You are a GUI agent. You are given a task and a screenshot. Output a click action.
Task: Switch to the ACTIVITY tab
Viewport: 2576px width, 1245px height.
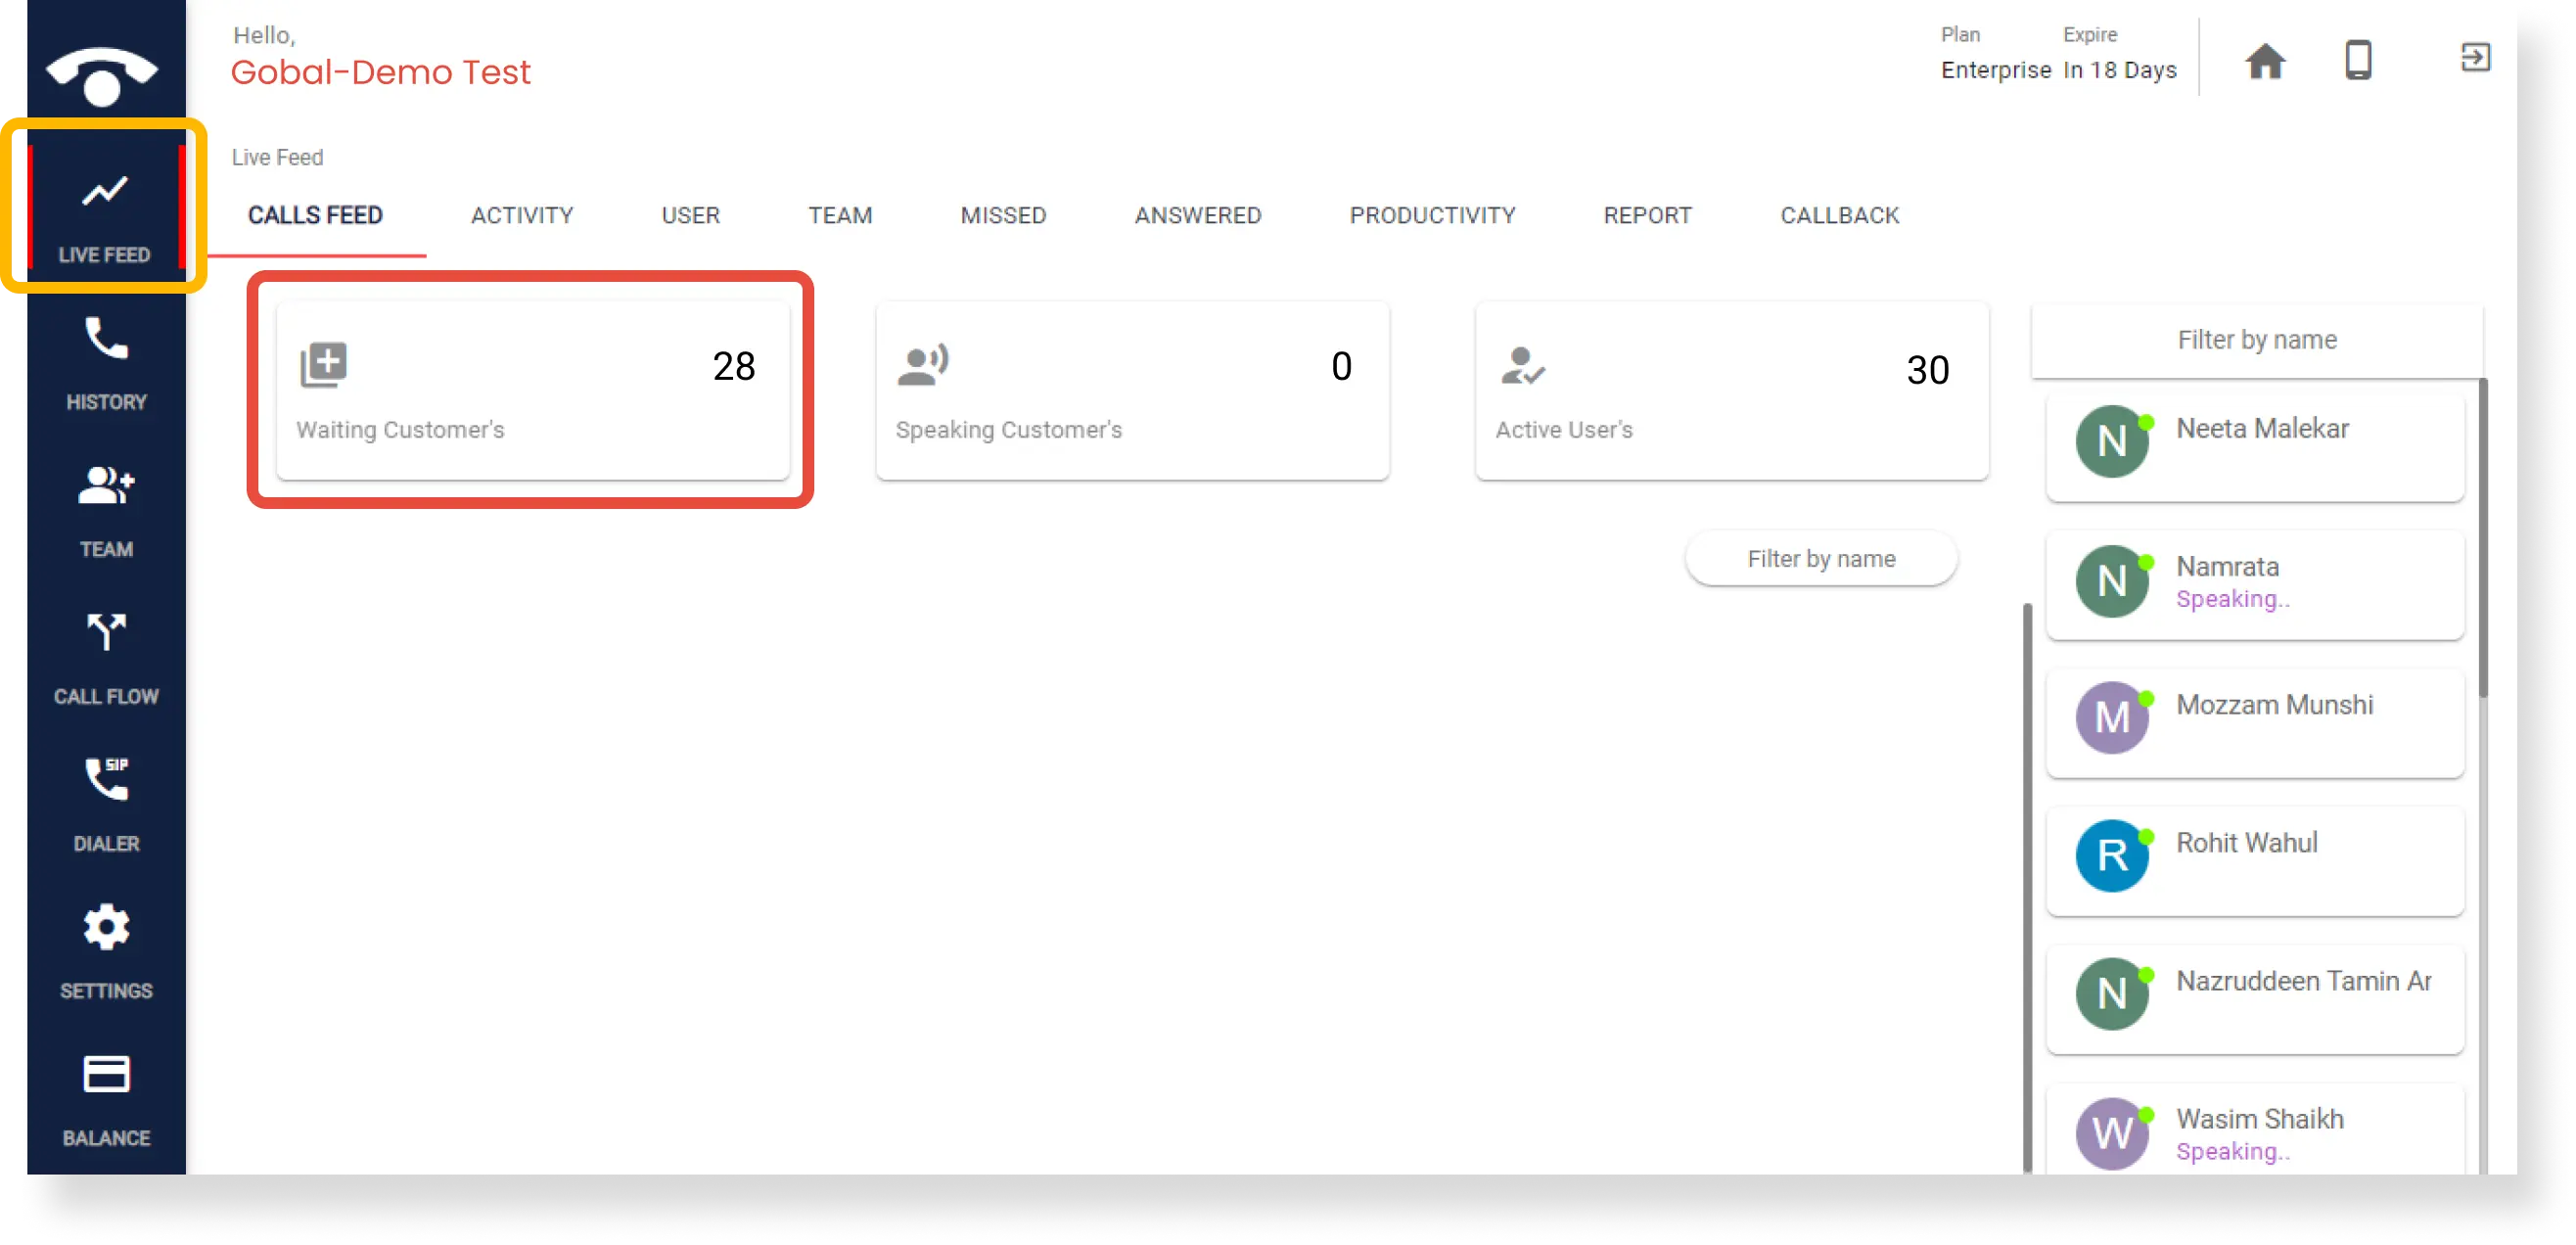click(521, 215)
